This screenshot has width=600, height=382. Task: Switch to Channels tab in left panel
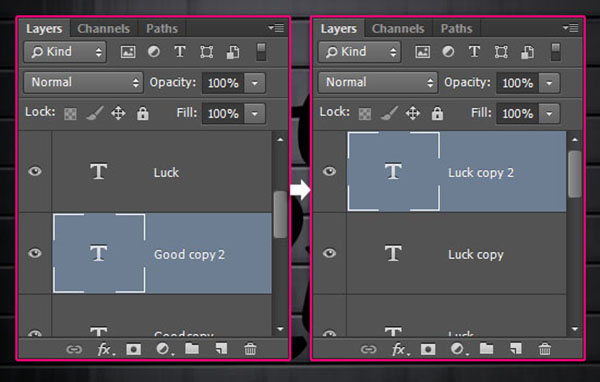point(103,29)
